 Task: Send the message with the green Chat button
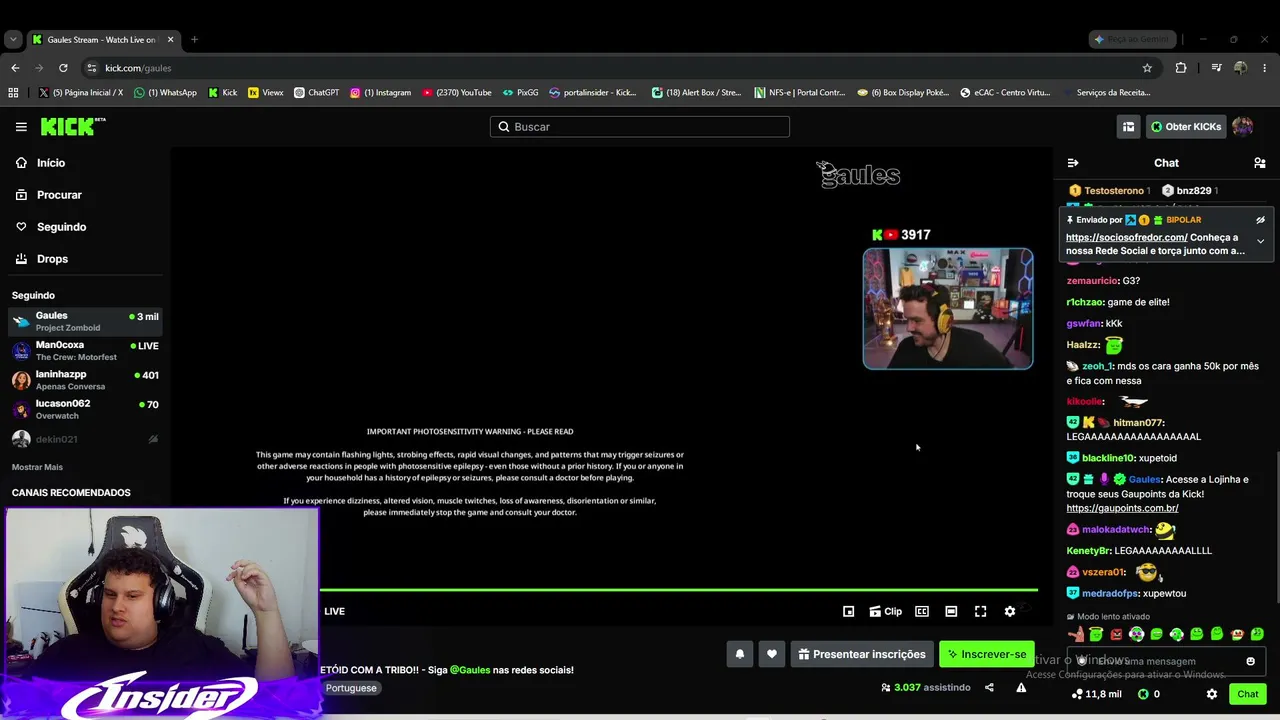click(x=1248, y=694)
